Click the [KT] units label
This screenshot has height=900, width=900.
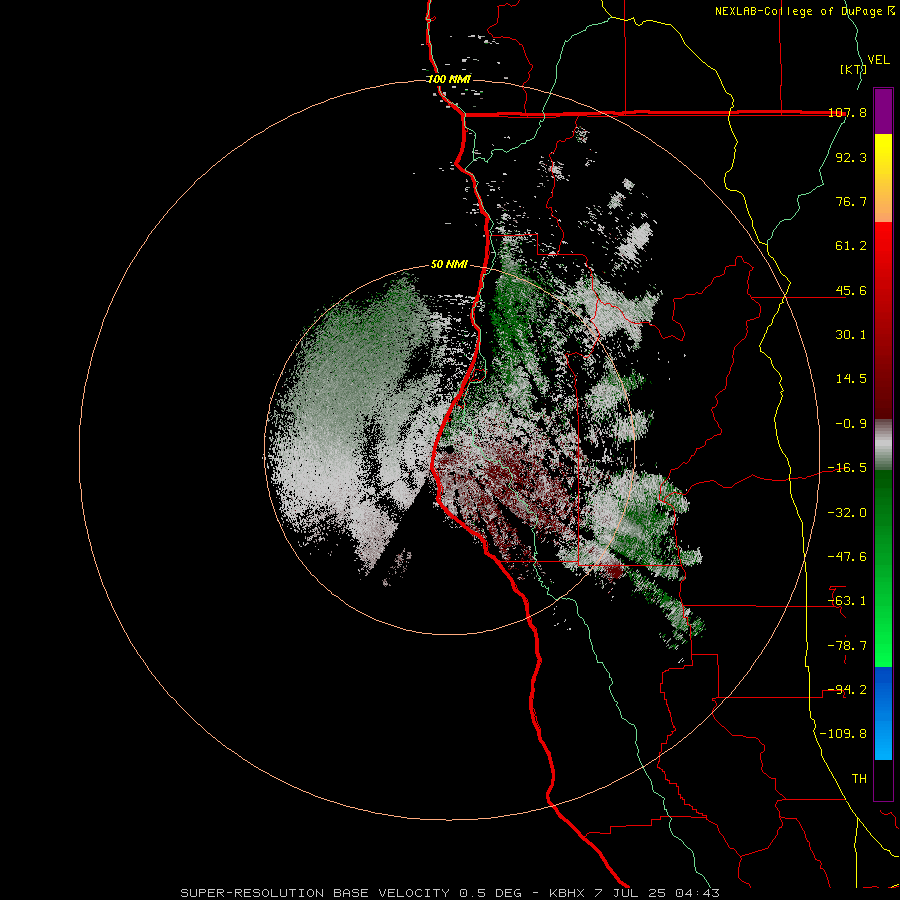coord(853,69)
